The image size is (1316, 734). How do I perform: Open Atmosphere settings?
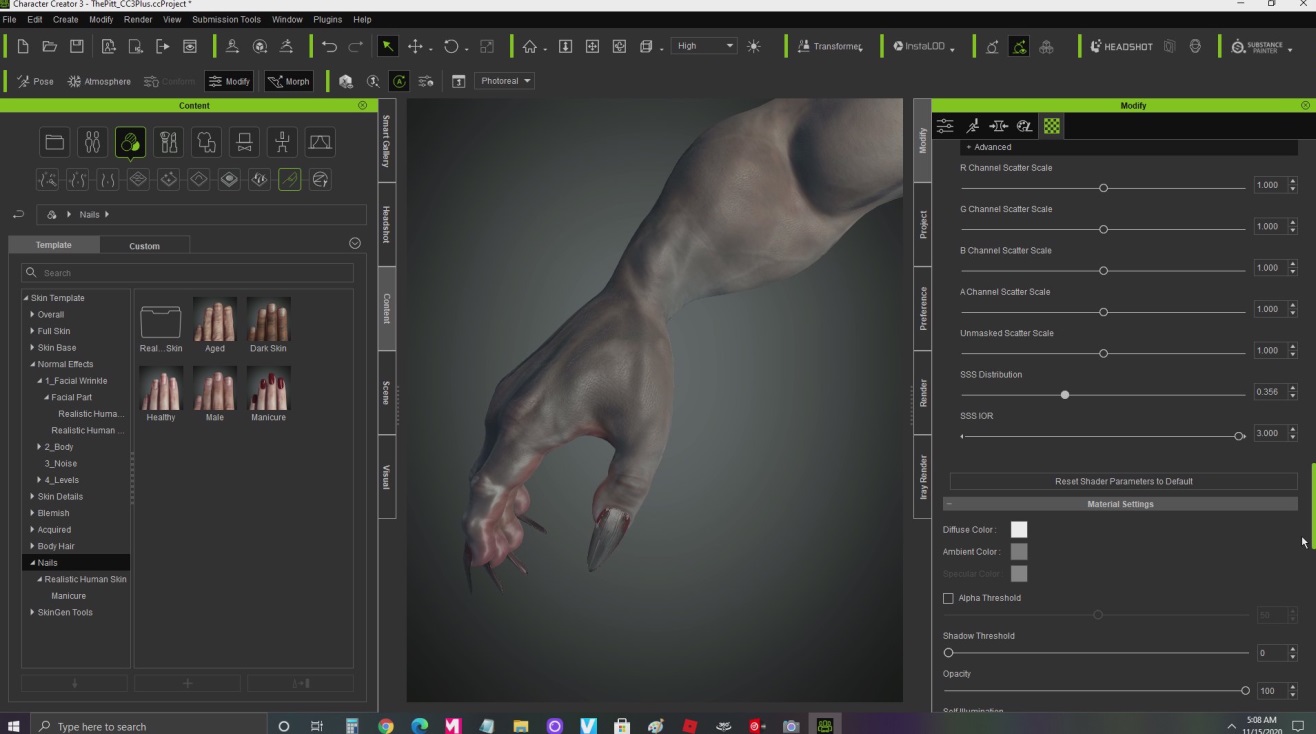coord(99,81)
